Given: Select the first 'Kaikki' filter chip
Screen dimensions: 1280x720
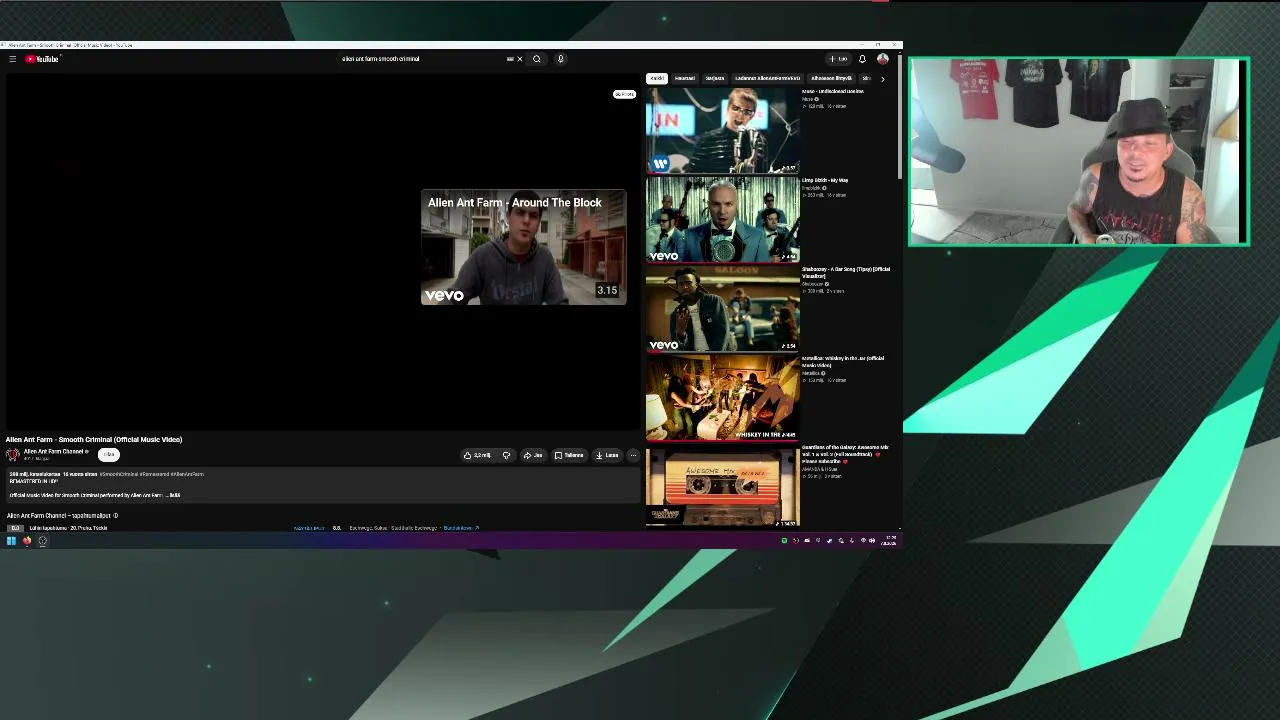Looking at the screenshot, I should pyautogui.click(x=657, y=78).
